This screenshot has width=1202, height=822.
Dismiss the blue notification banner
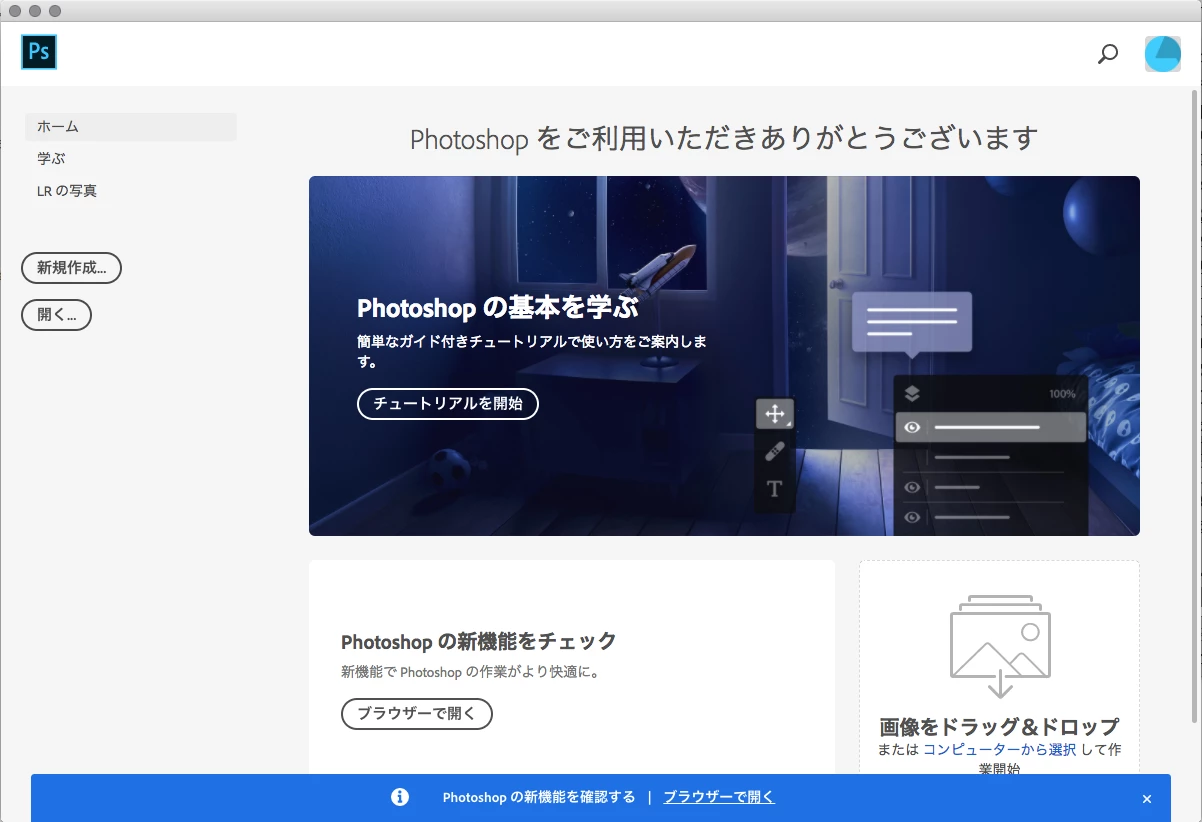[x=1147, y=799]
